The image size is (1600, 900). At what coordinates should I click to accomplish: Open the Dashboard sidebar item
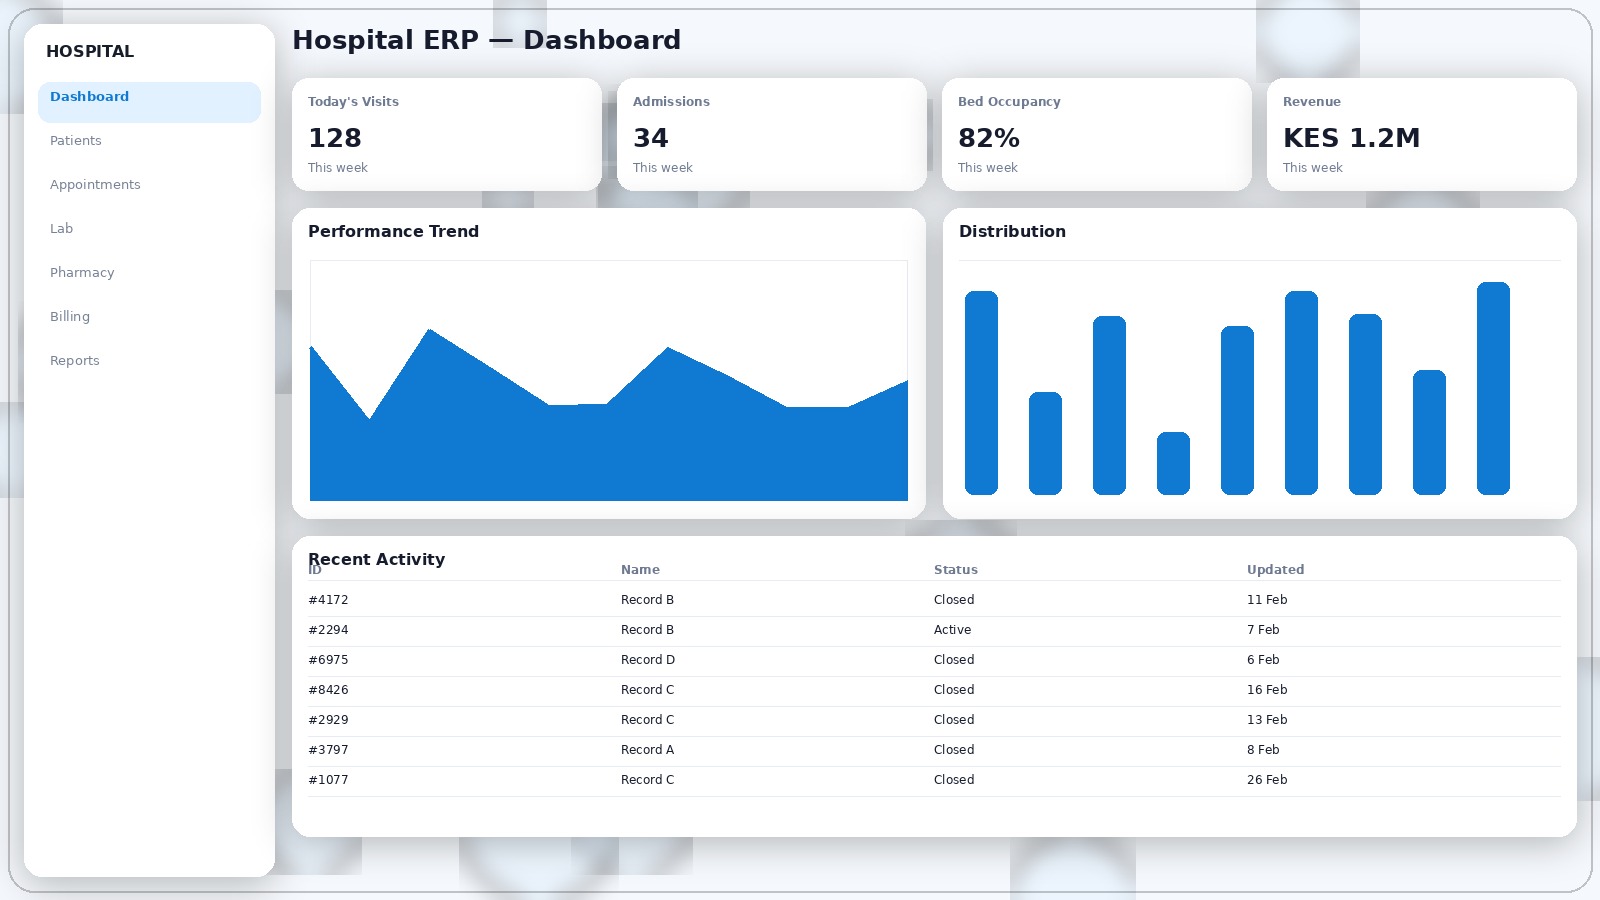click(x=149, y=98)
